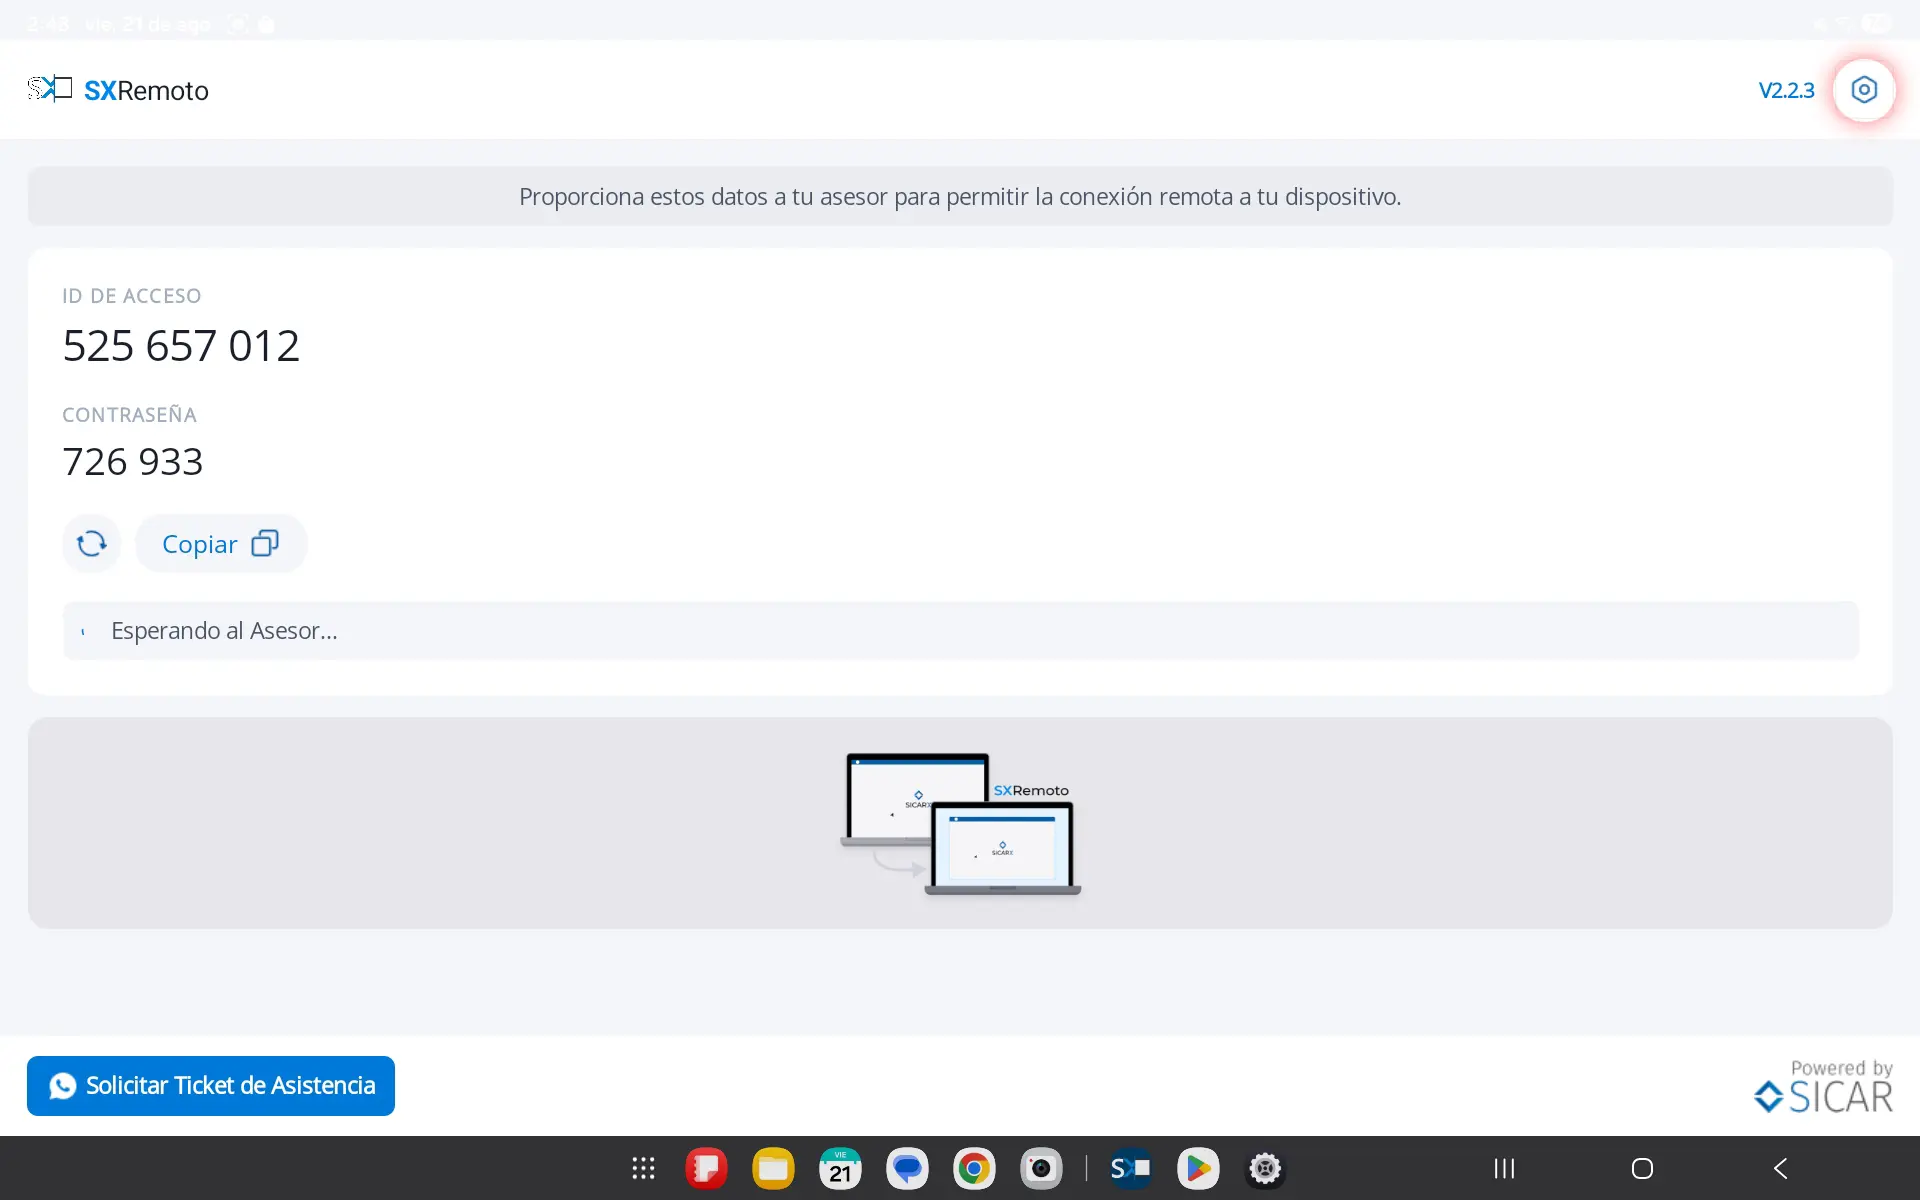Viewport: 1920px width, 1200px height.
Task: Click the SXRemoto app title
Action: point(146,90)
